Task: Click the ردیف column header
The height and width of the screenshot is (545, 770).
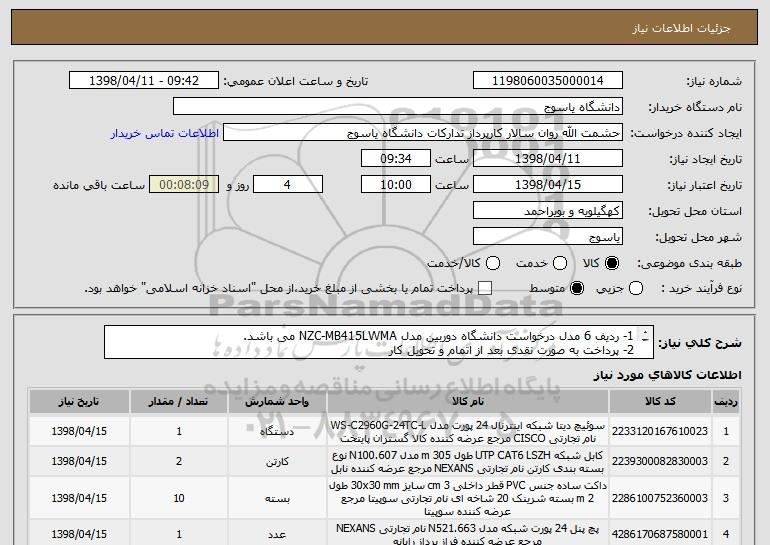Action: coord(726,402)
